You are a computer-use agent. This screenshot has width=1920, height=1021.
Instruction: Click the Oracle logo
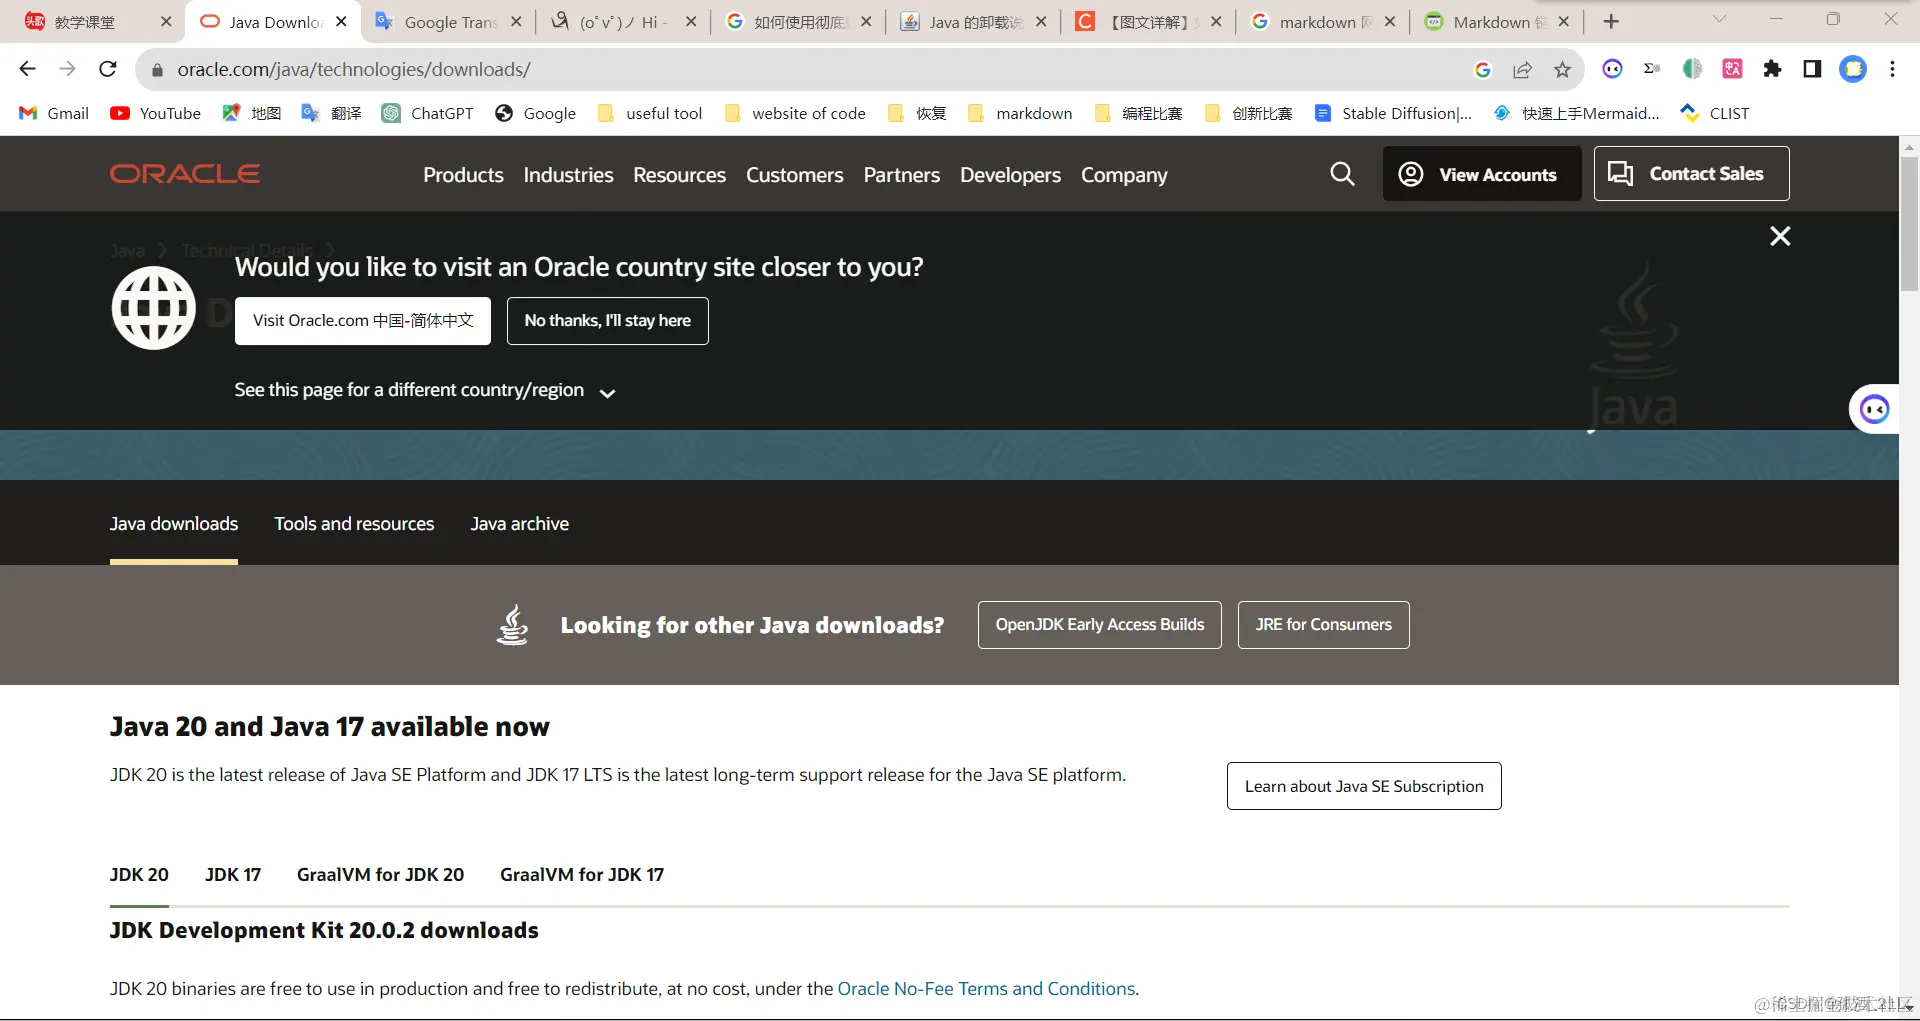[x=185, y=174]
